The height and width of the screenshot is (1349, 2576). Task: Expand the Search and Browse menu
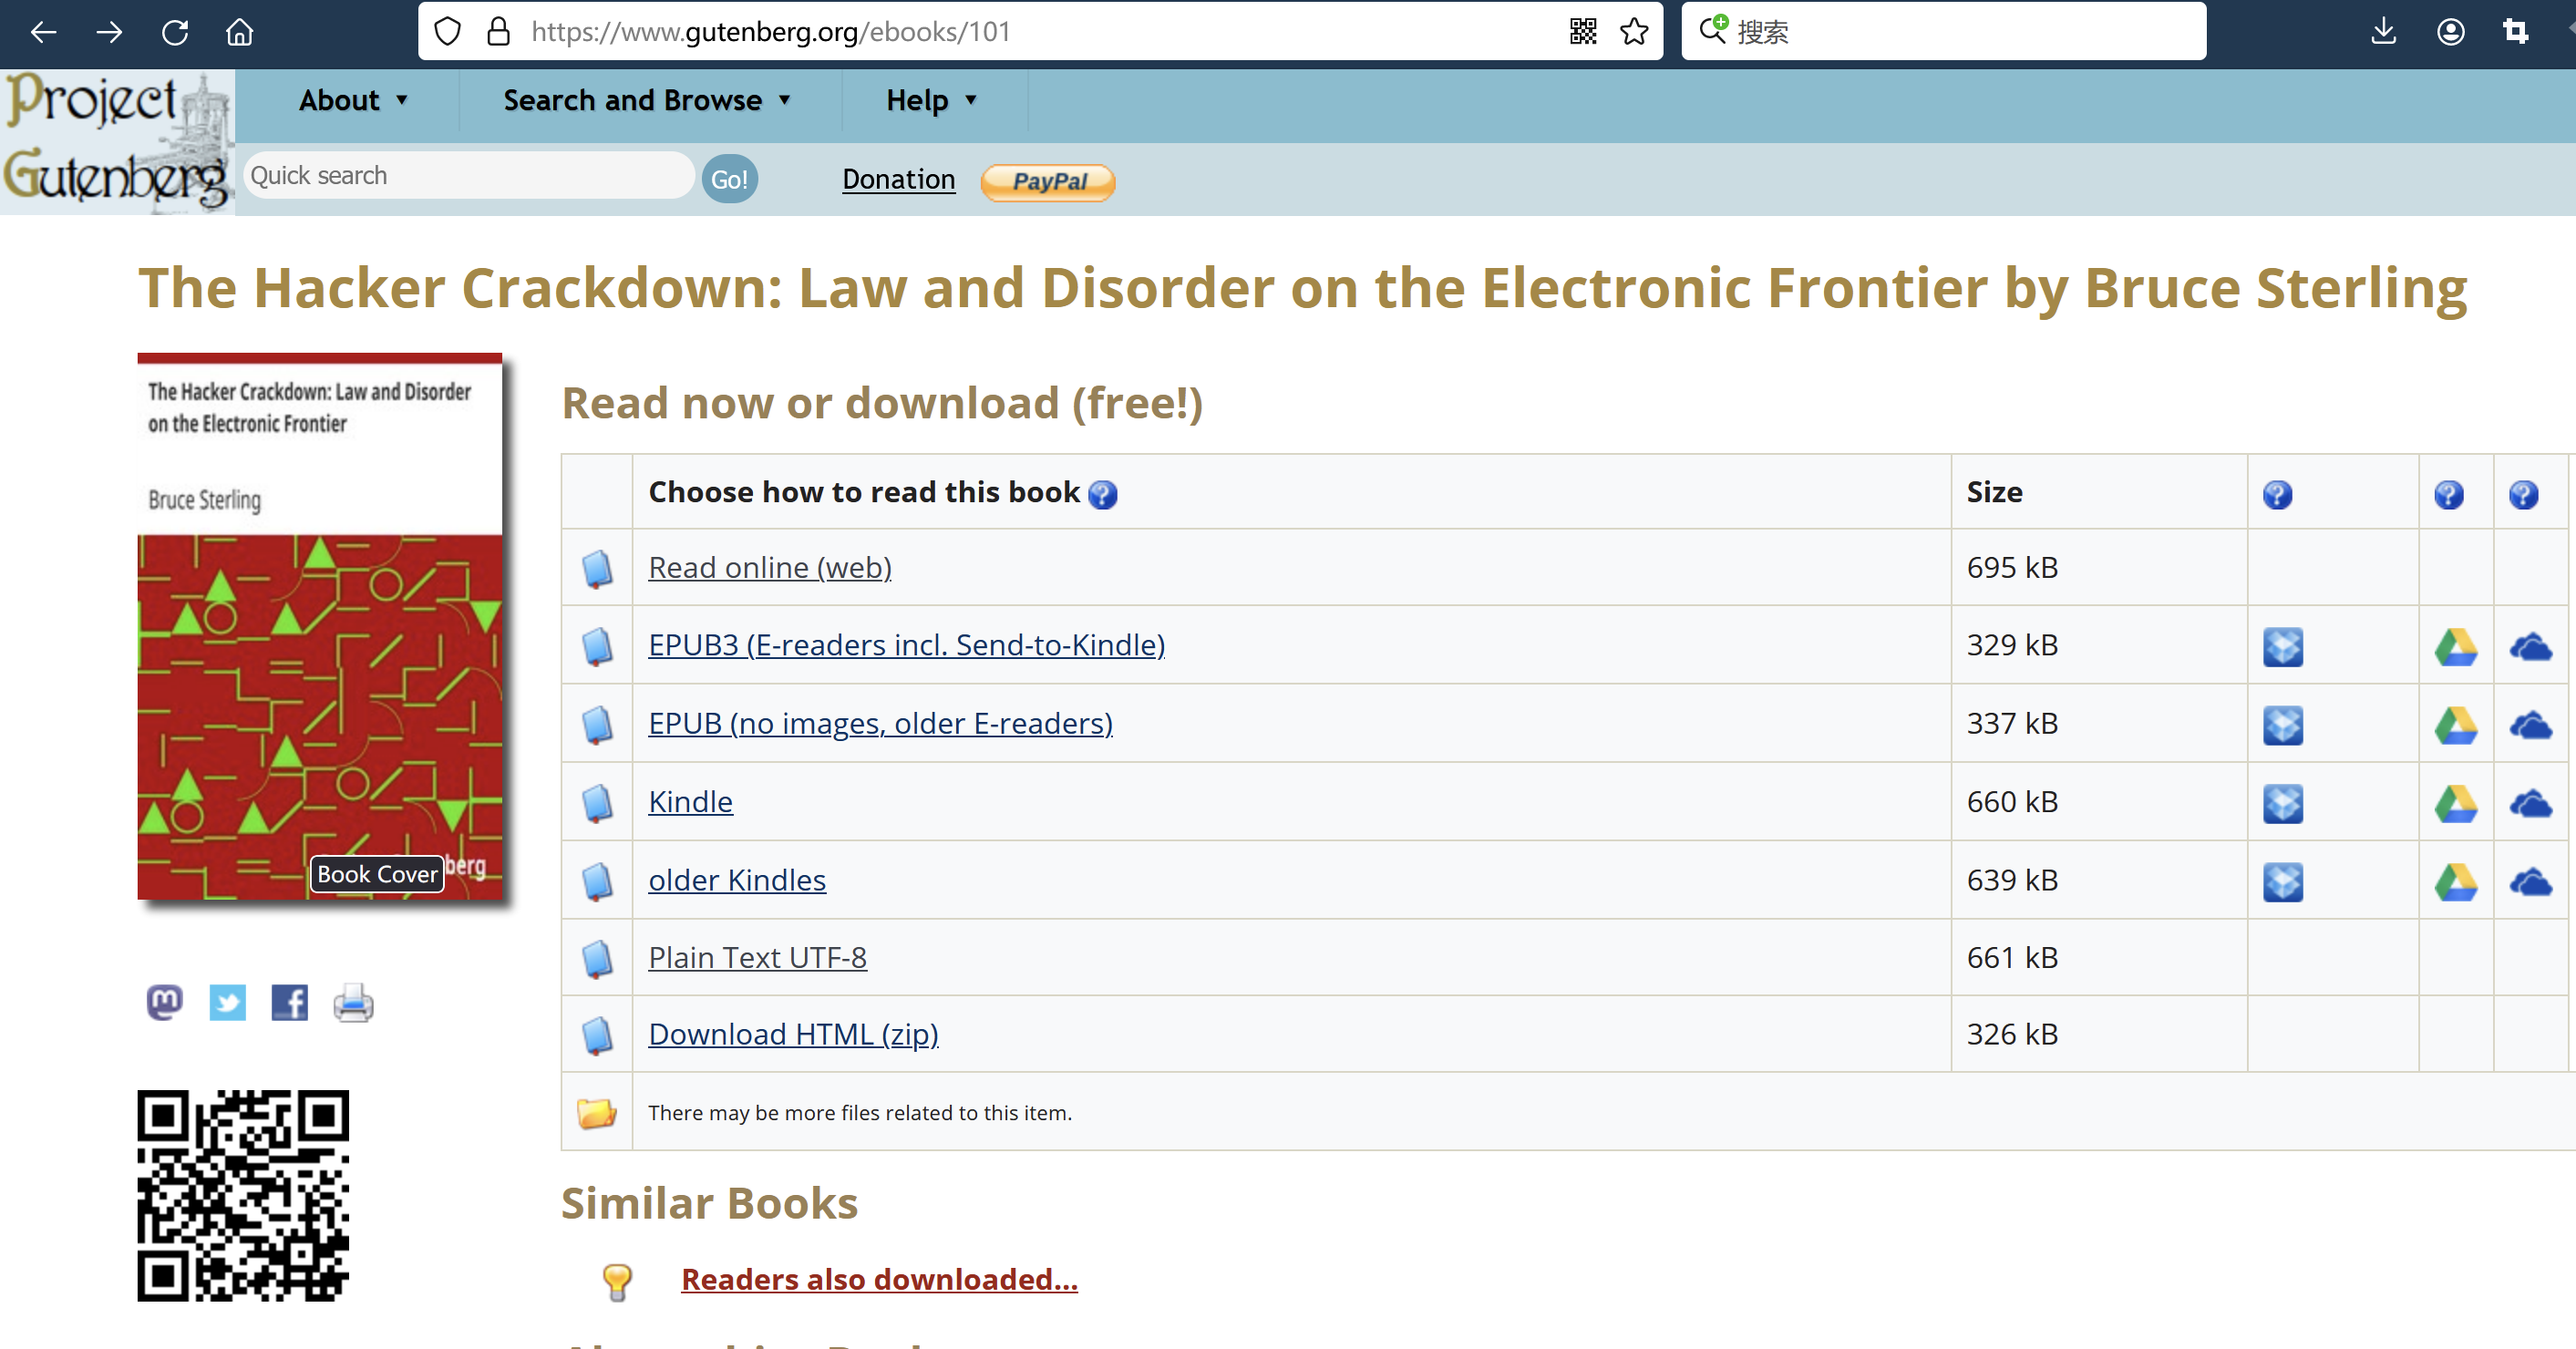pos(647,100)
